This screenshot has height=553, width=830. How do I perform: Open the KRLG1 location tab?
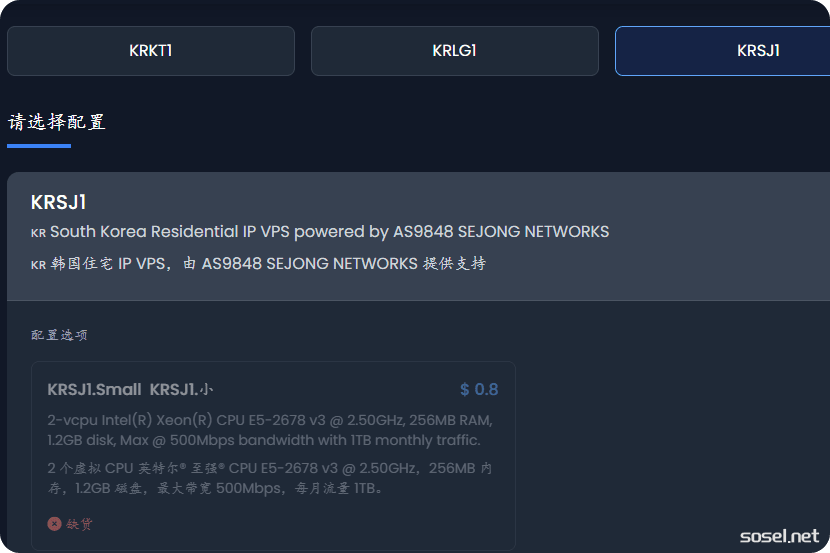tap(454, 51)
